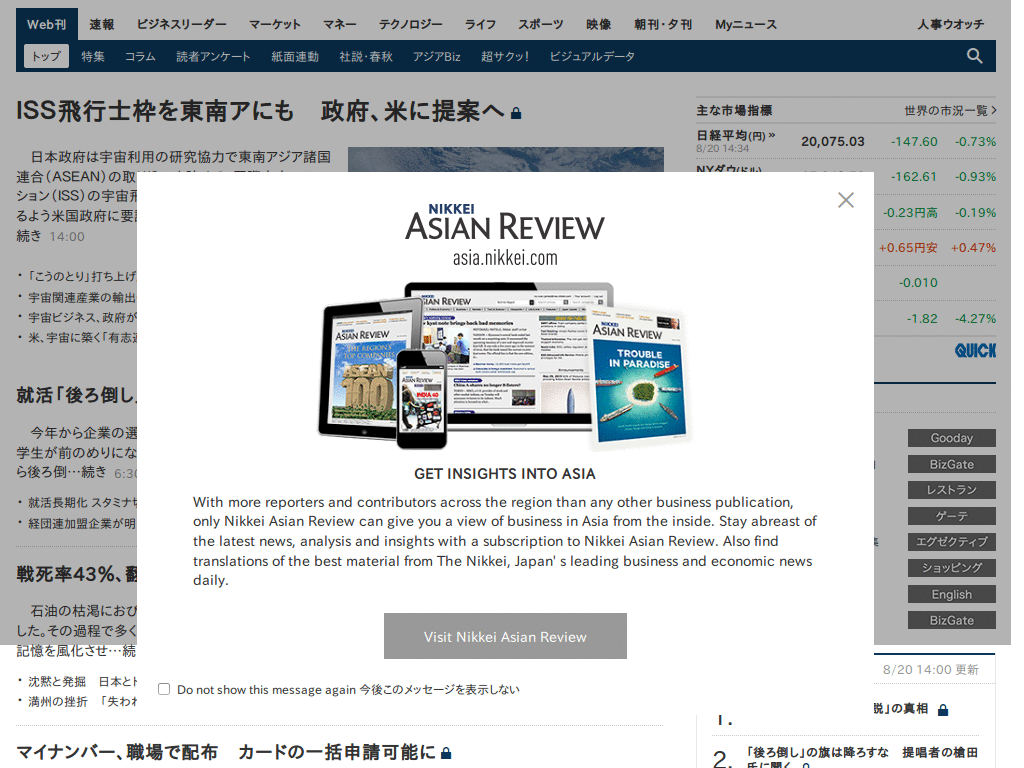The height and width of the screenshot is (768, 1024).
Task: Open the search magnifier icon
Action: tap(974, 56)
